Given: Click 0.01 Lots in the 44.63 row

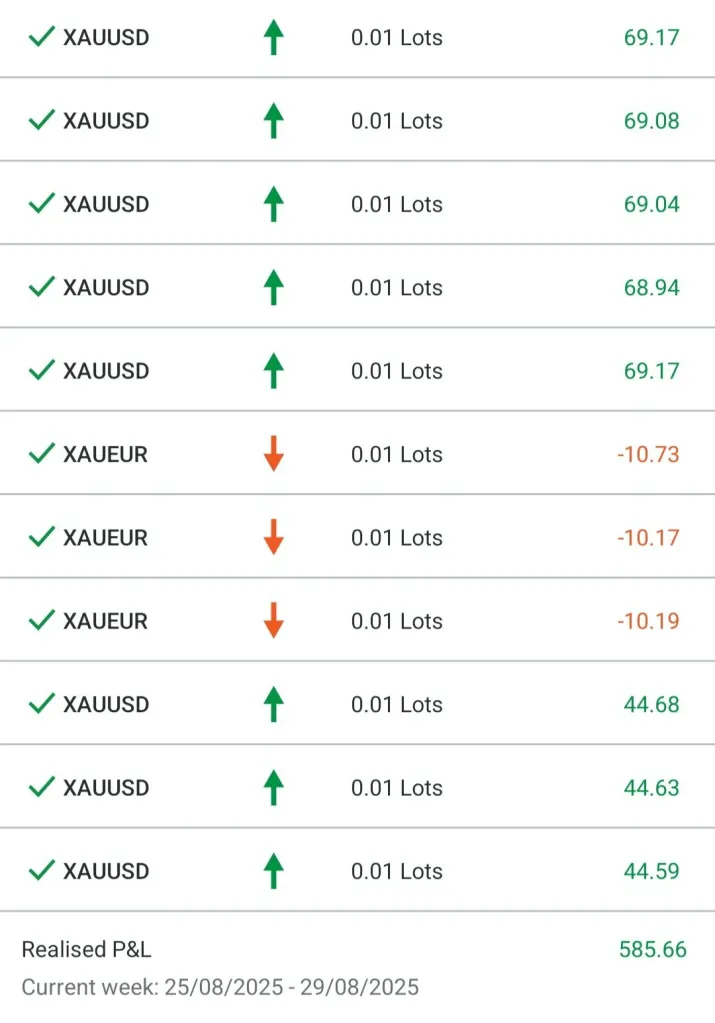Looking at the screenshot, I should coord(396,788).
